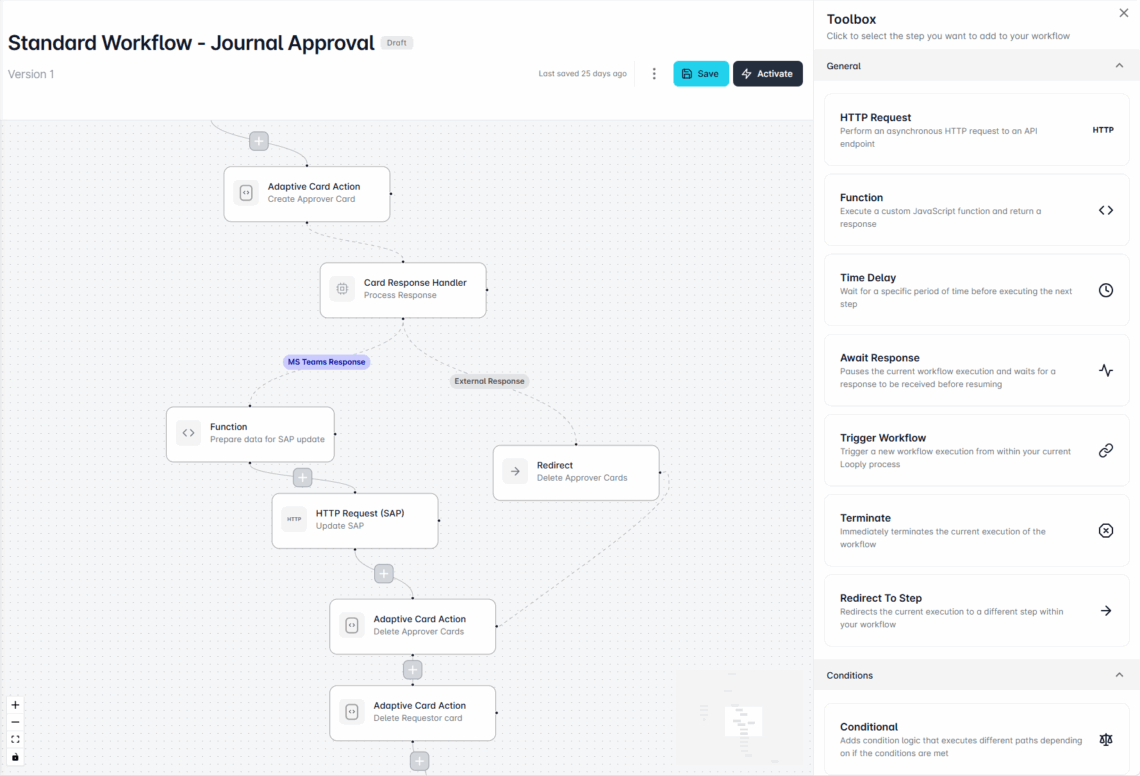Screen dimensions: 1140x776
Task: Click the Conditional scales icon
Action: pos(1105,739)
